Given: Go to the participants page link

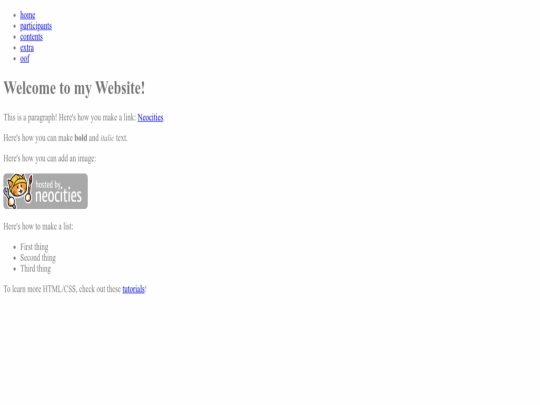Looking at the screenshot, I should point(36,26).
